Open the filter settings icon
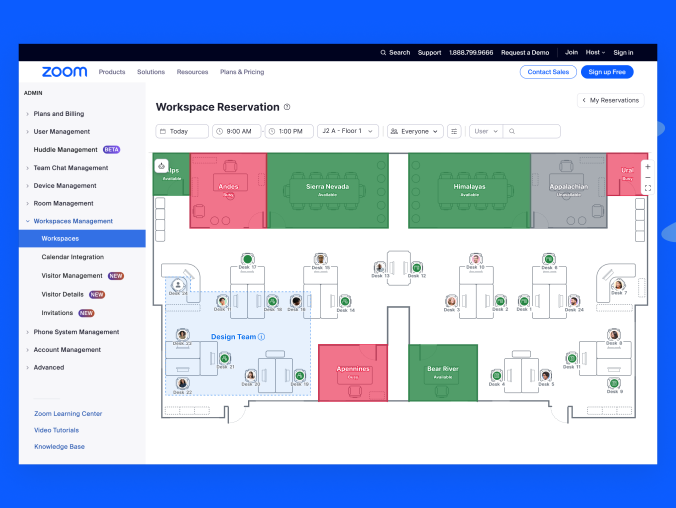The image size is (676, 508). click(x=454, y=131)
